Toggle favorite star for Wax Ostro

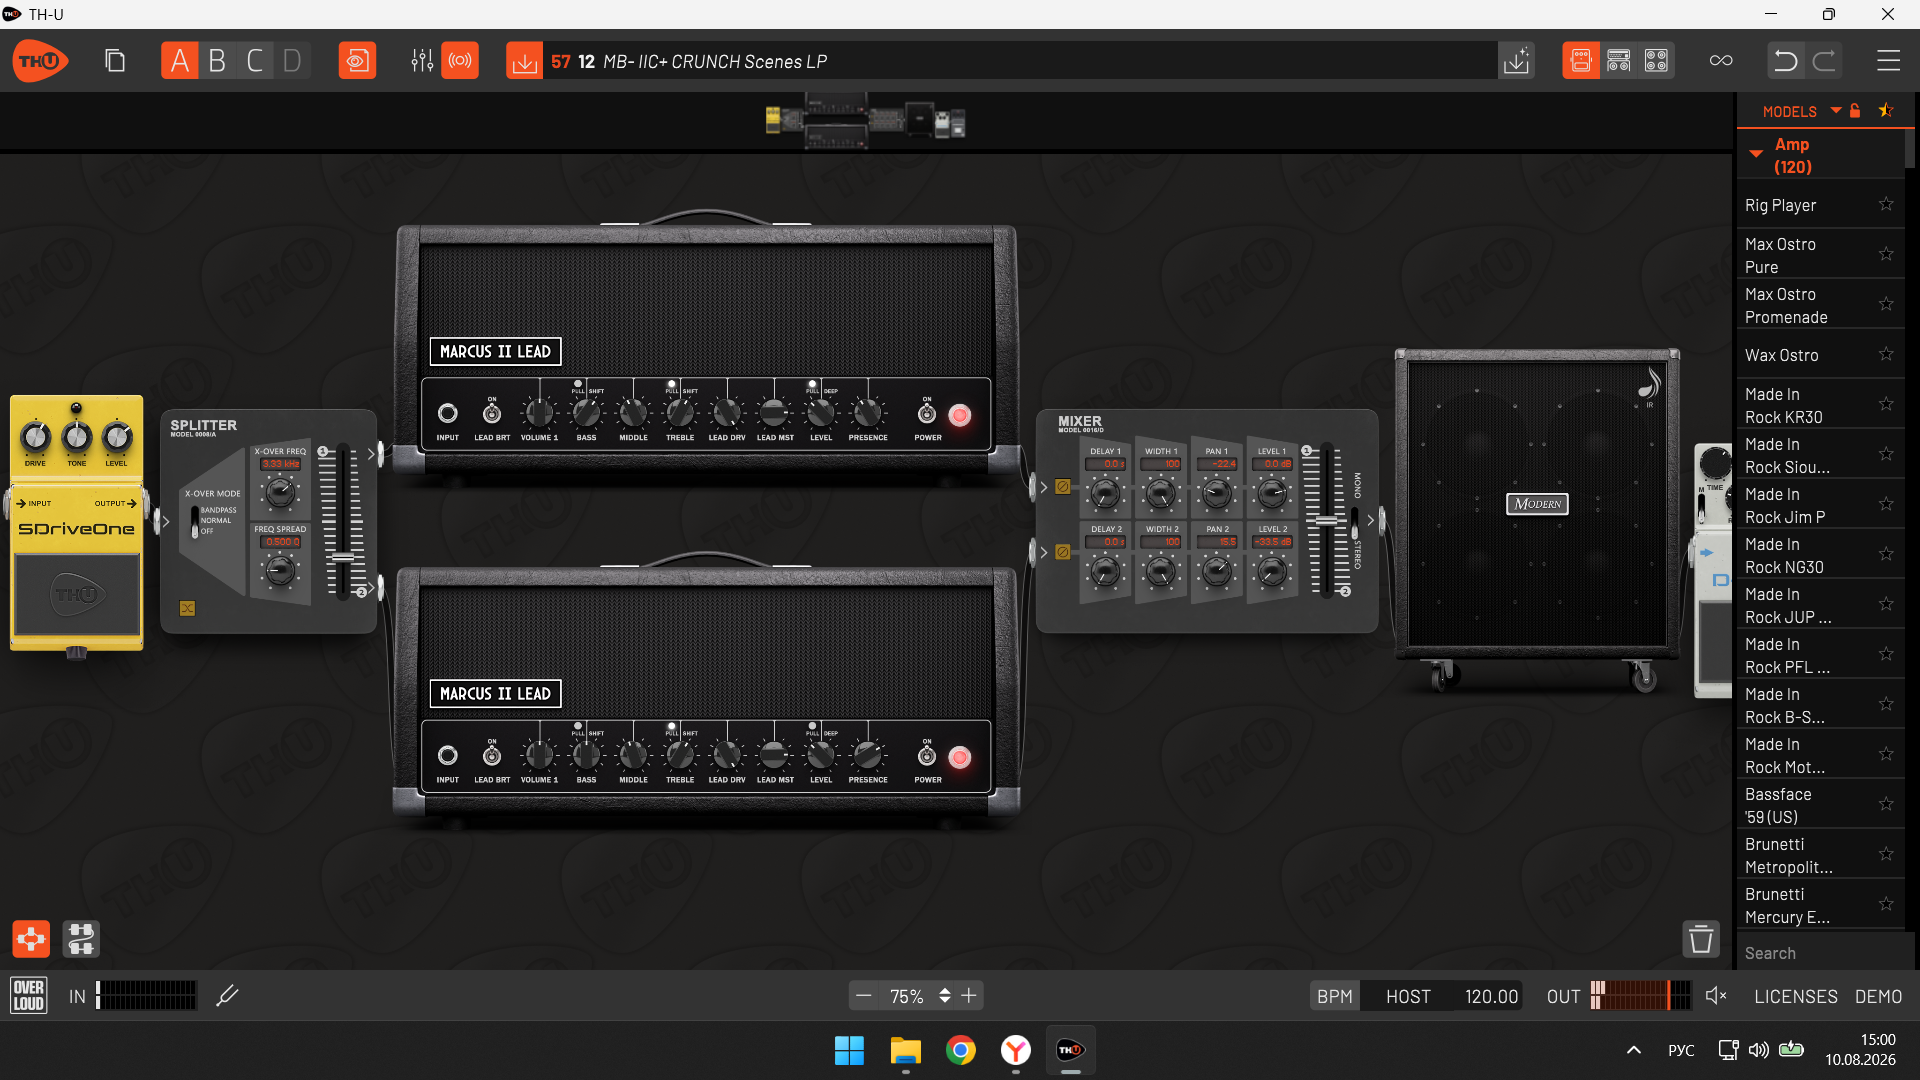pos(1886,355)
